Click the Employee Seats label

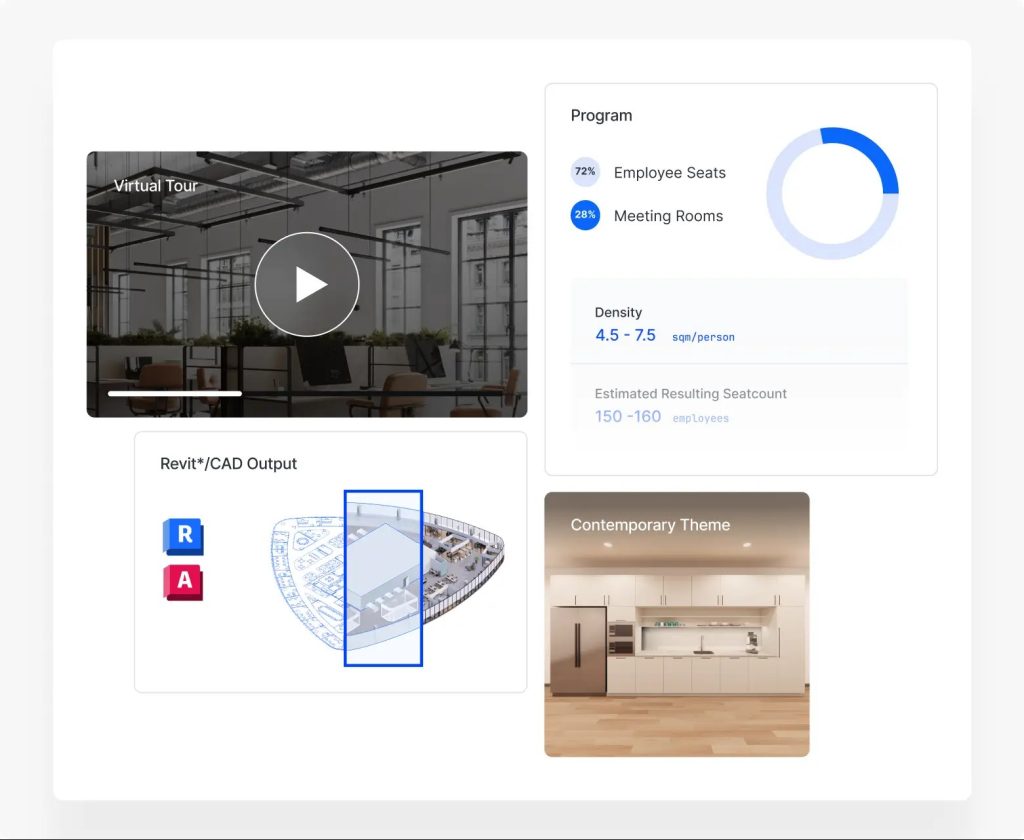click(x=669, y=172)
